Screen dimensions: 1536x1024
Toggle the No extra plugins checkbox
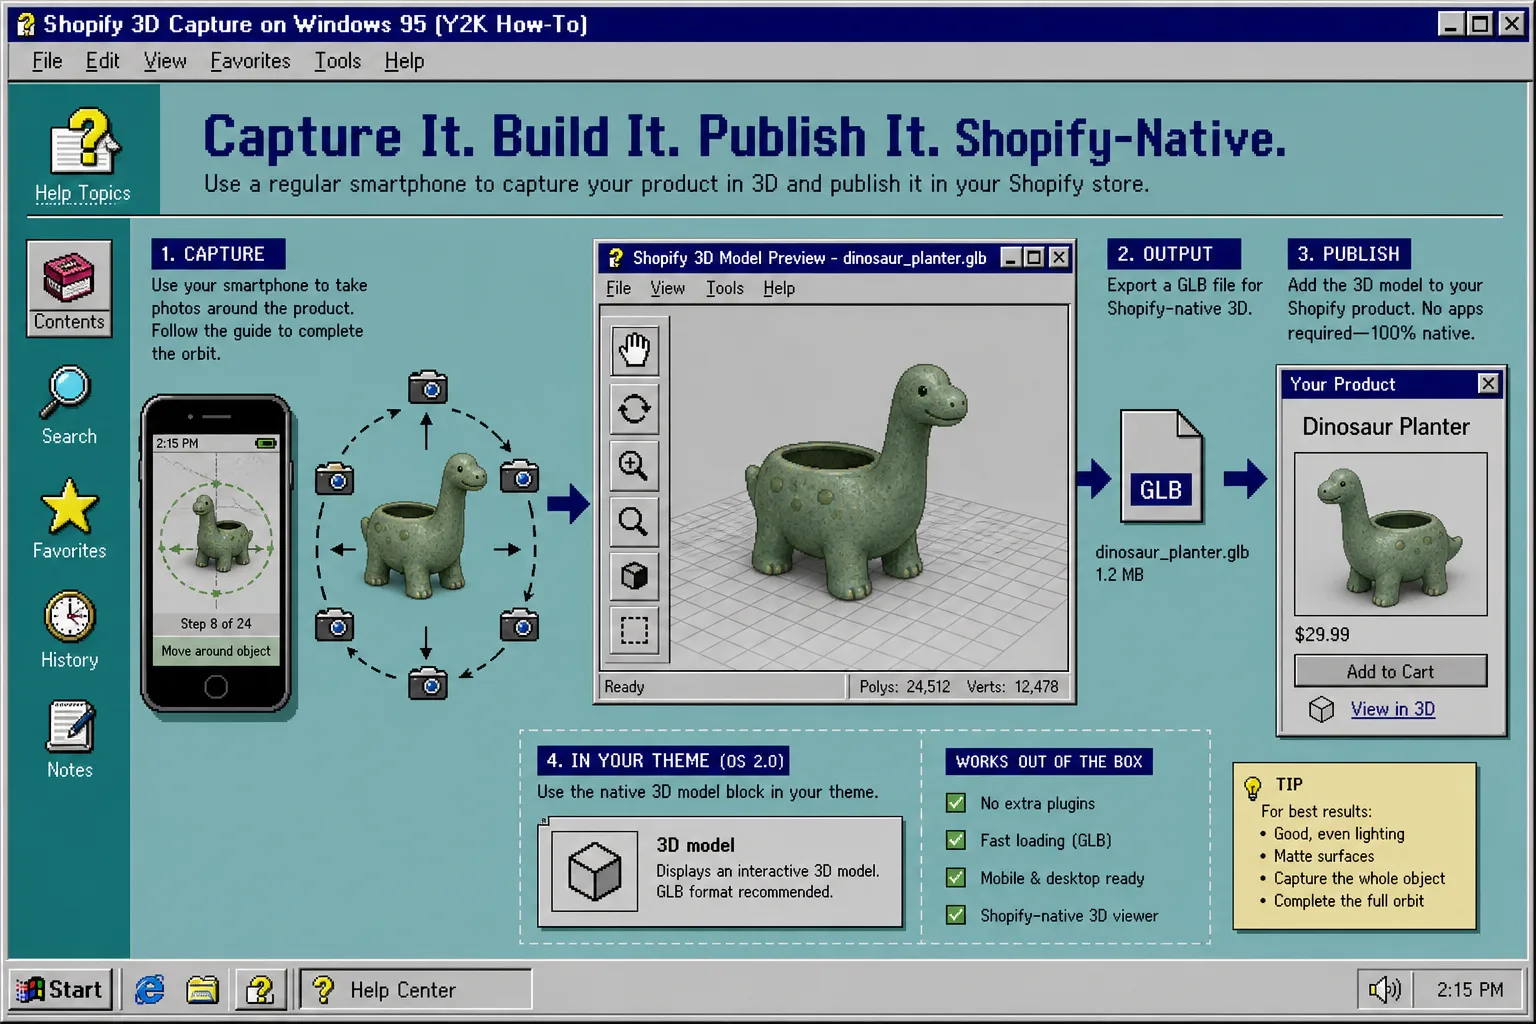pos(956,803)
